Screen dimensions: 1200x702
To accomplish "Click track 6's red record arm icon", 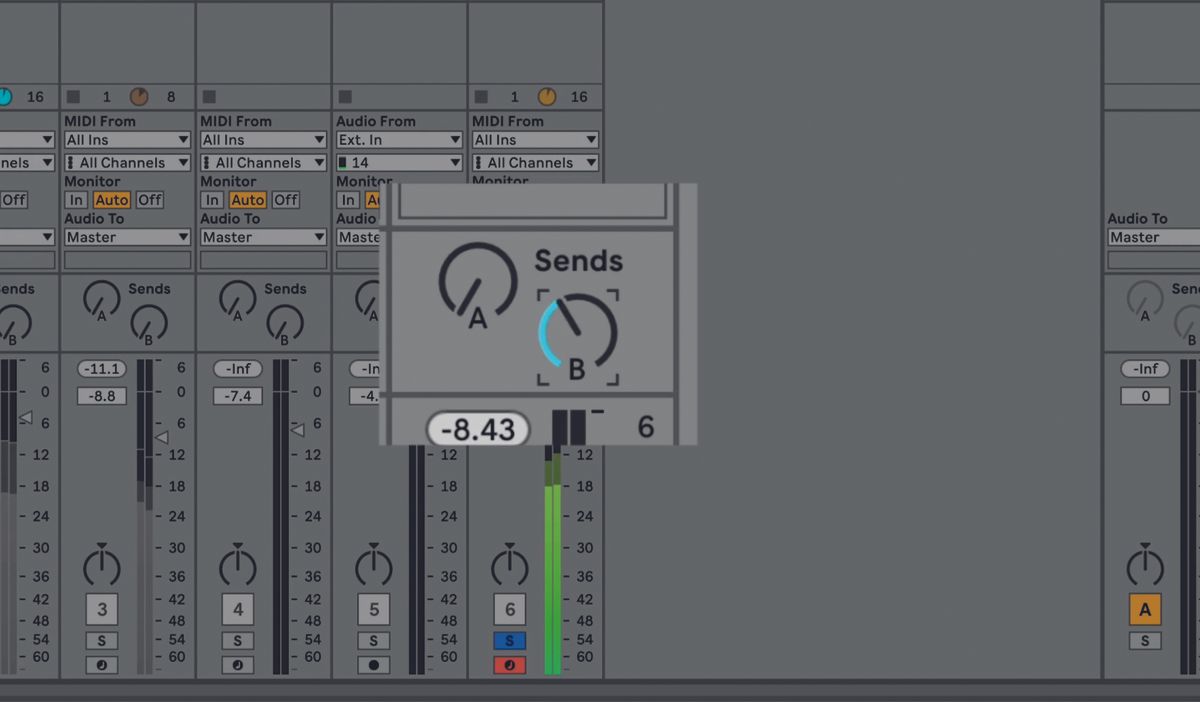I will coord(510,664).
